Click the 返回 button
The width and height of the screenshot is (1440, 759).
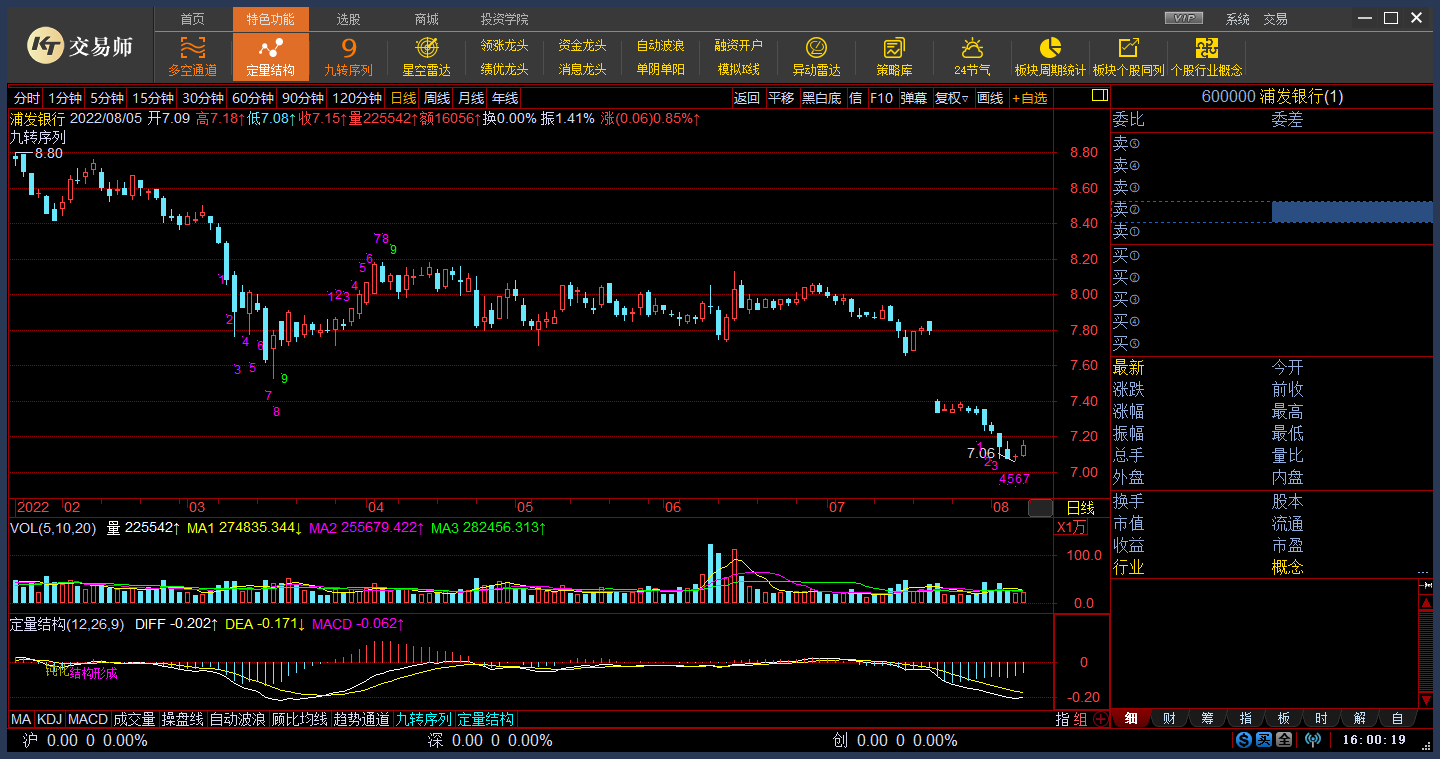[x=747, y=97]
